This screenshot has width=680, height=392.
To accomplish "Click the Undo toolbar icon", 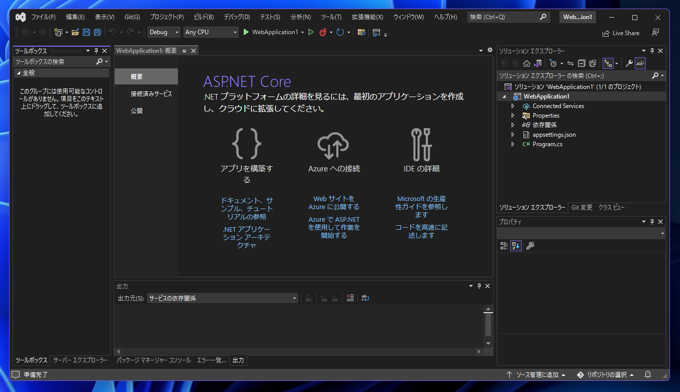I will click(112, 32).
